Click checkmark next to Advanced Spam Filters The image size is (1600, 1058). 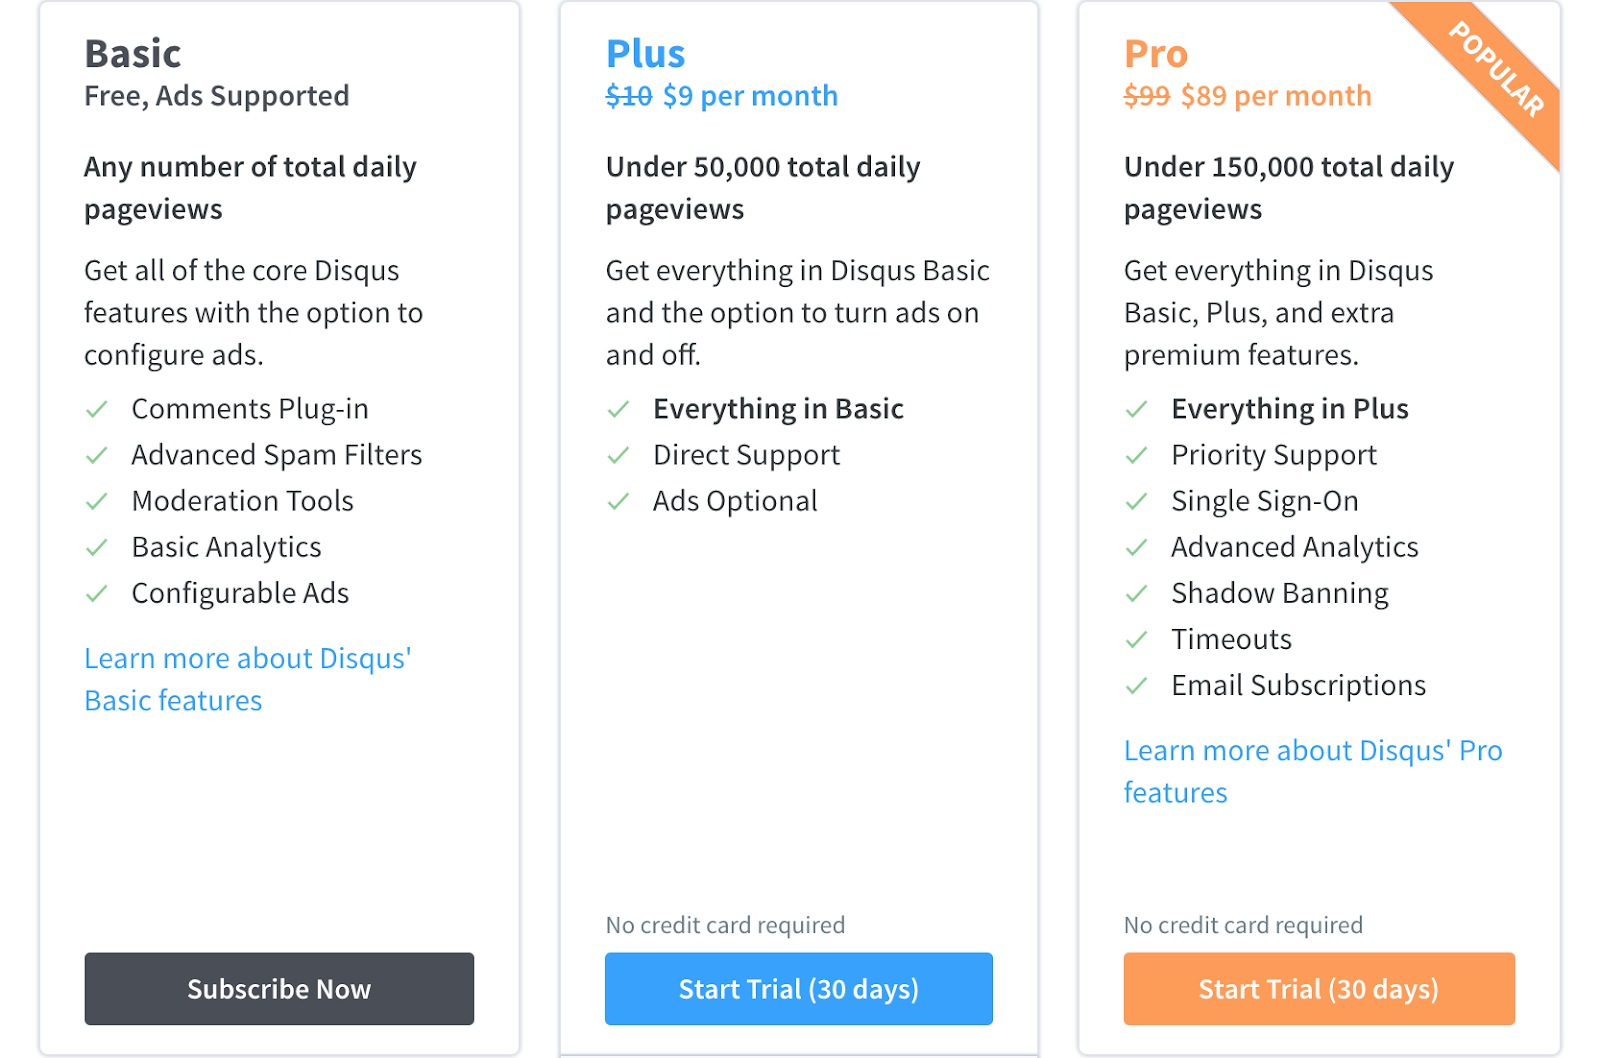coord(97,456)
